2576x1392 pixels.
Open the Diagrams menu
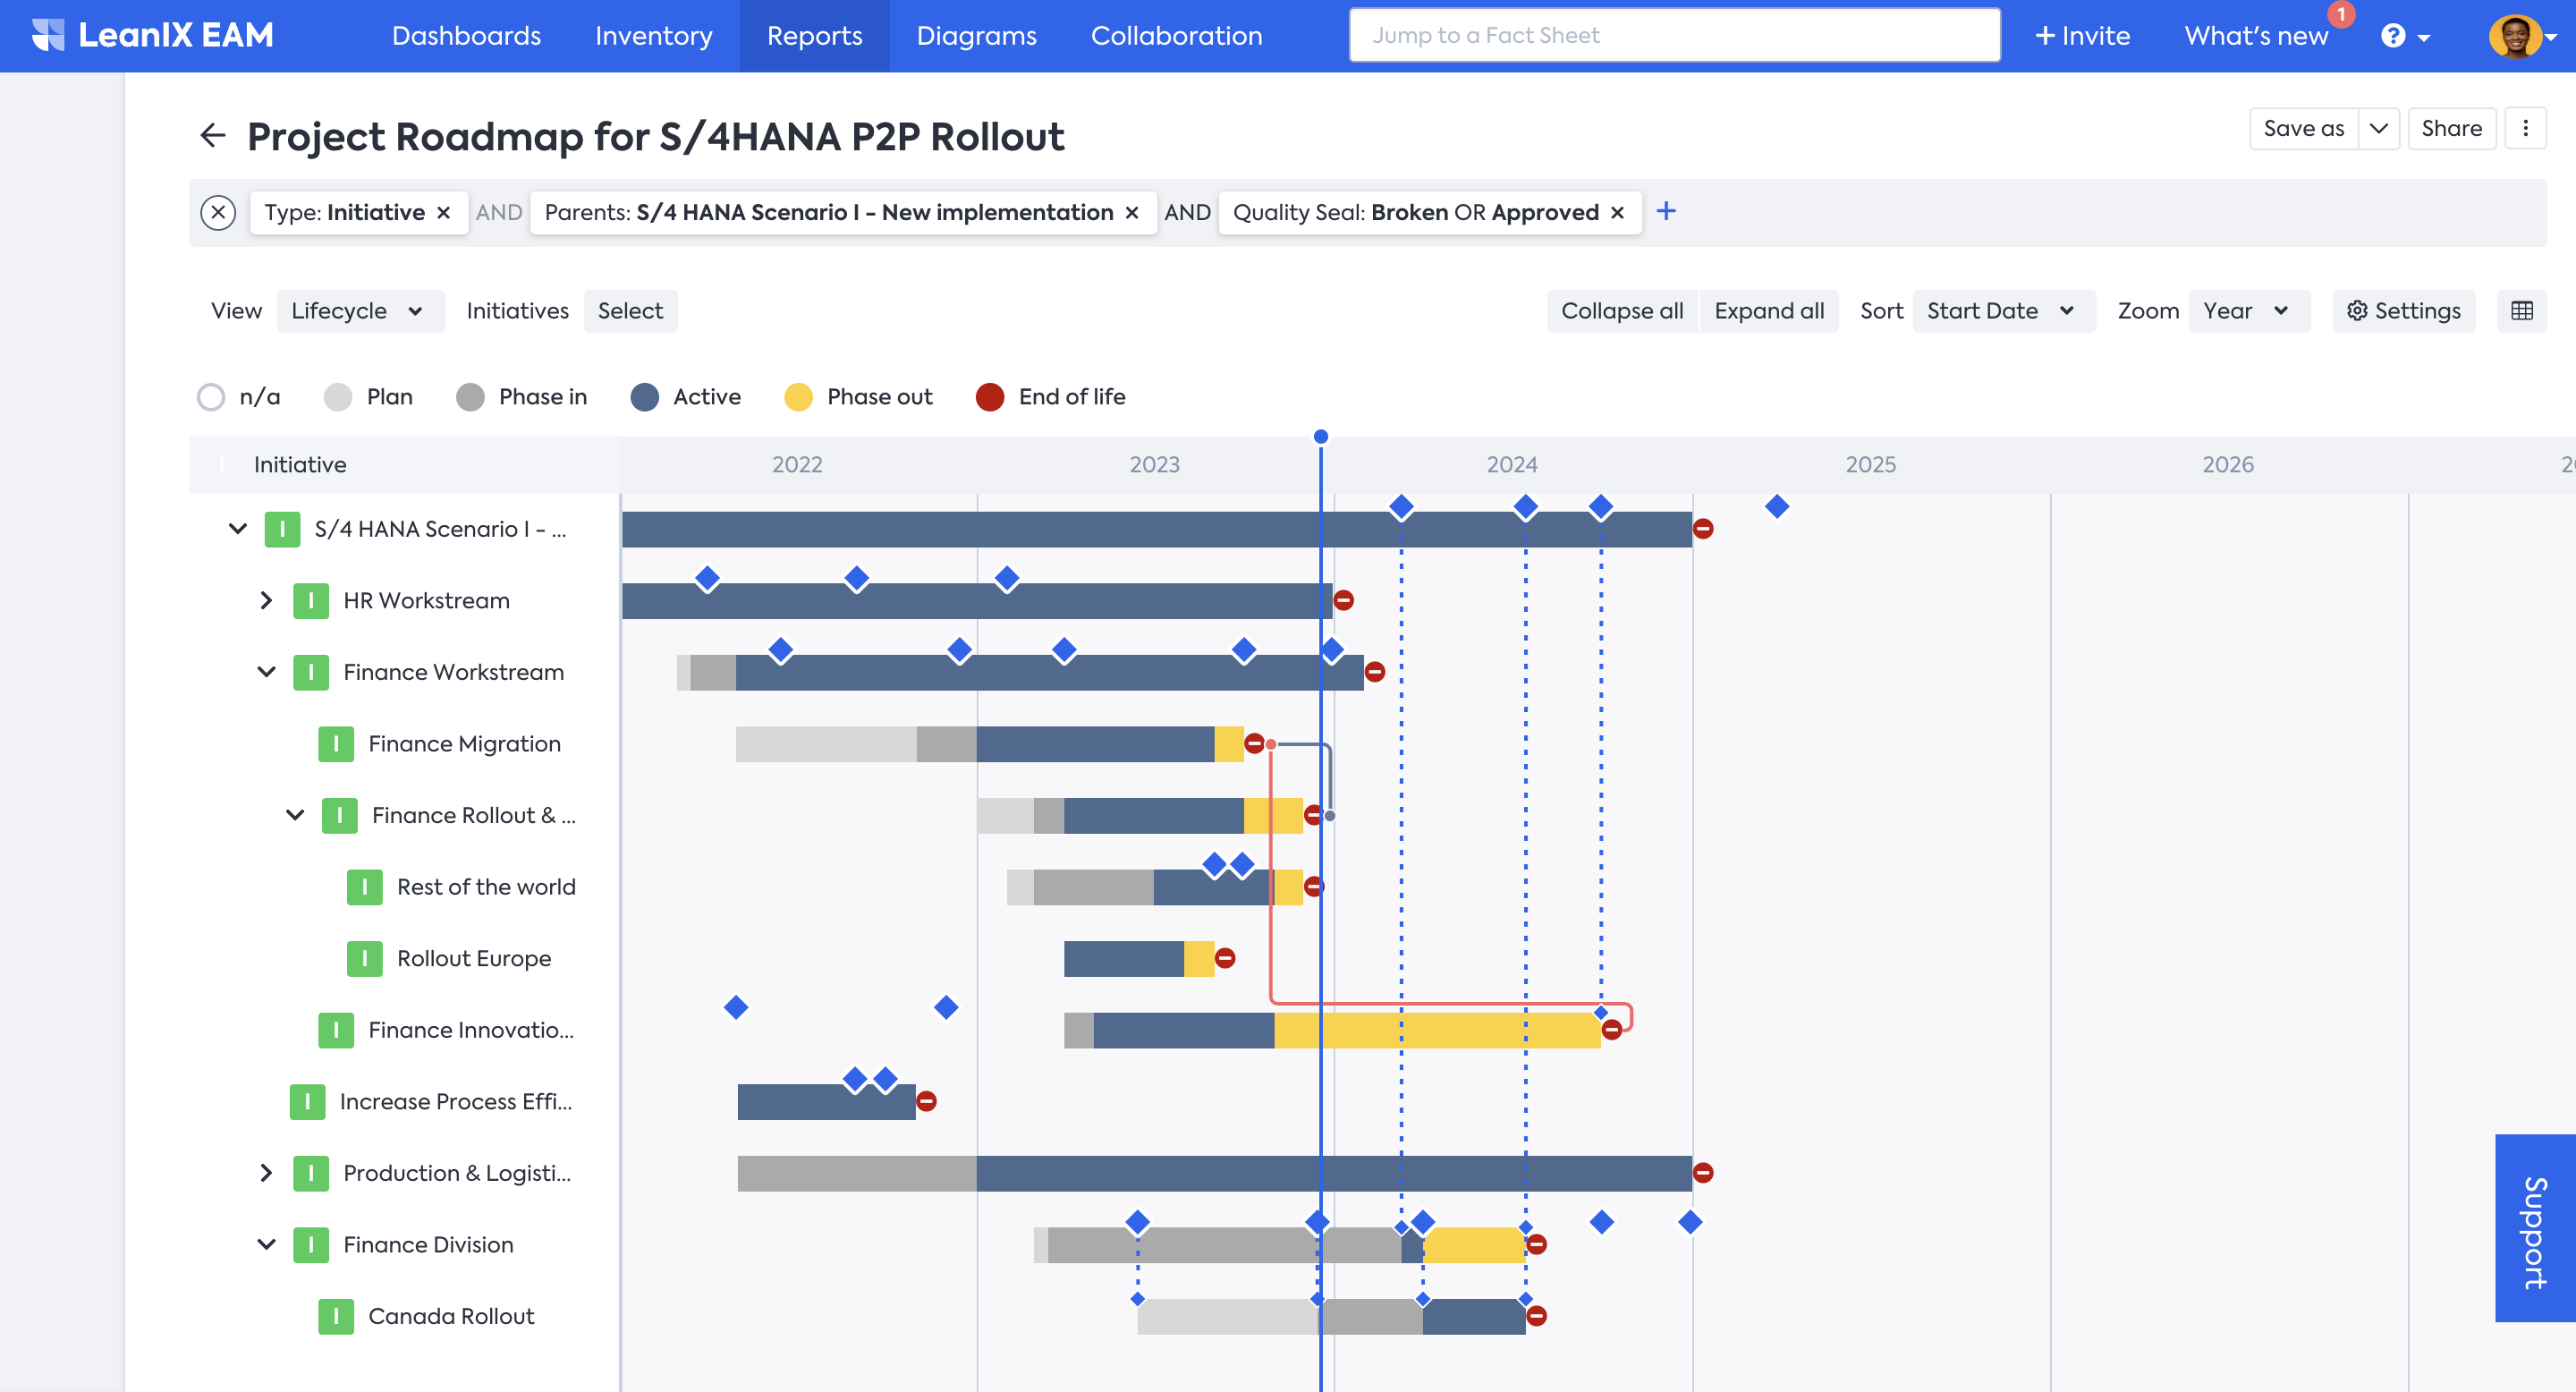pos(976,36)
